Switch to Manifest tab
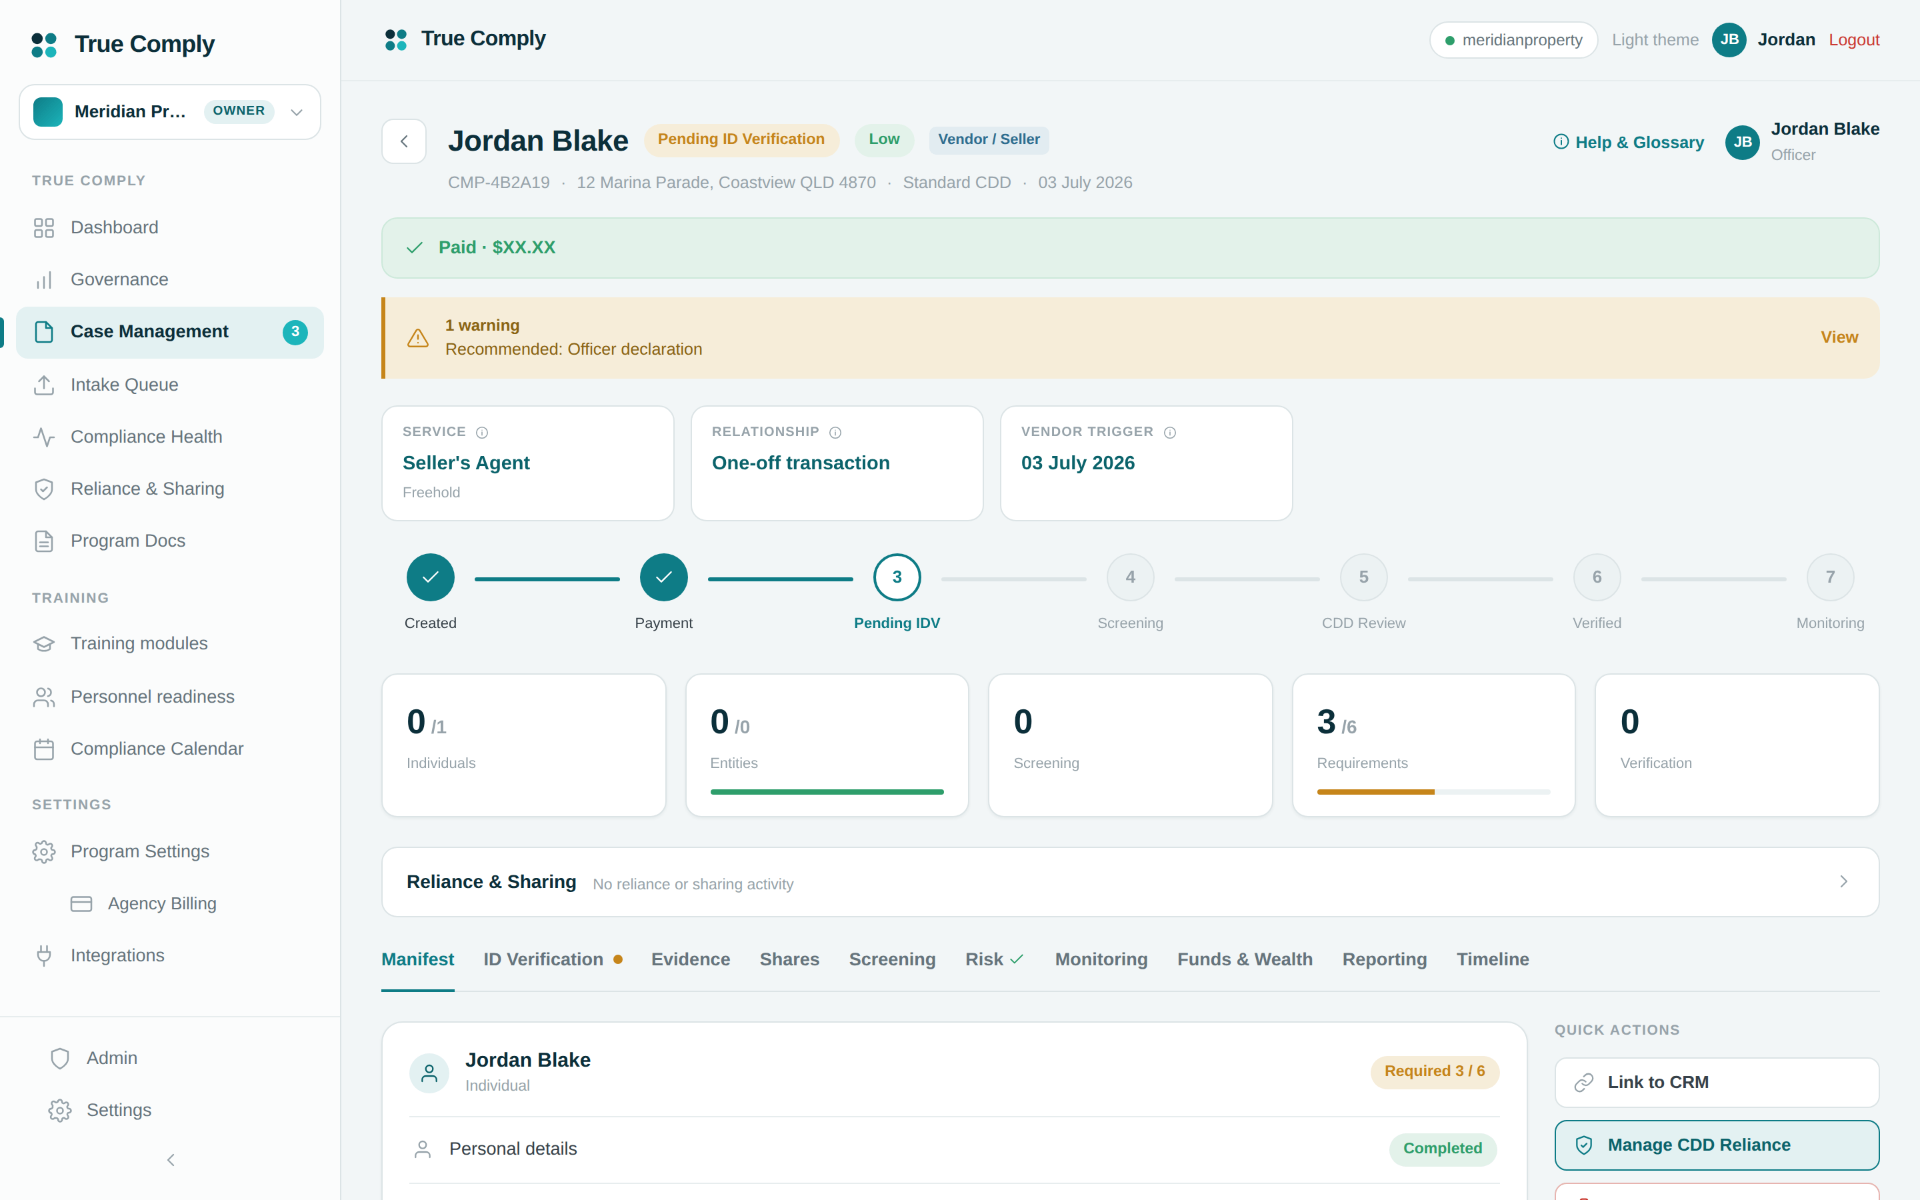 (418, 960)
